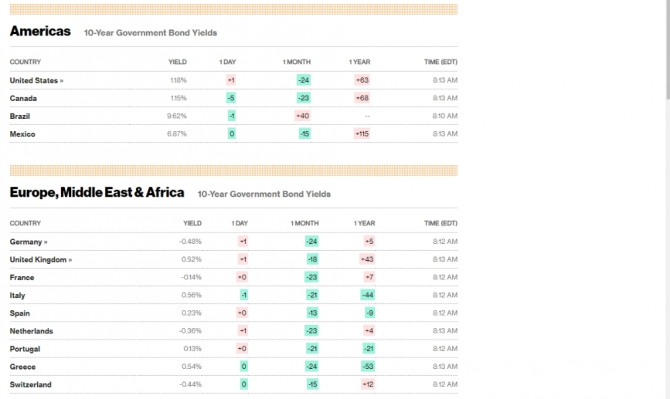Viewport: 670px width, 399px height.
Task: Click the page's vertical scrollbar thumb
Action: 667,49
